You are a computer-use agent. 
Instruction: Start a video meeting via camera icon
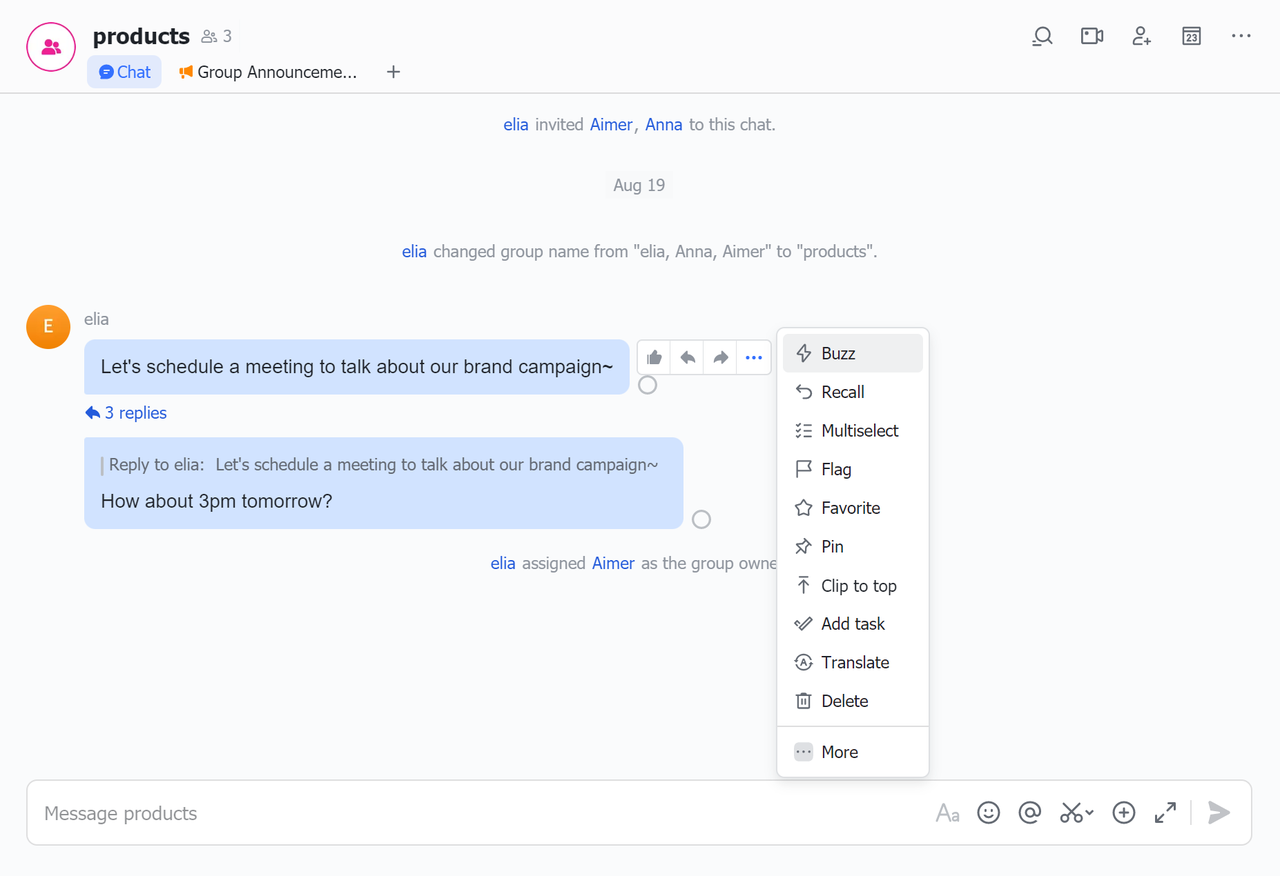[x=1092, y=37]
